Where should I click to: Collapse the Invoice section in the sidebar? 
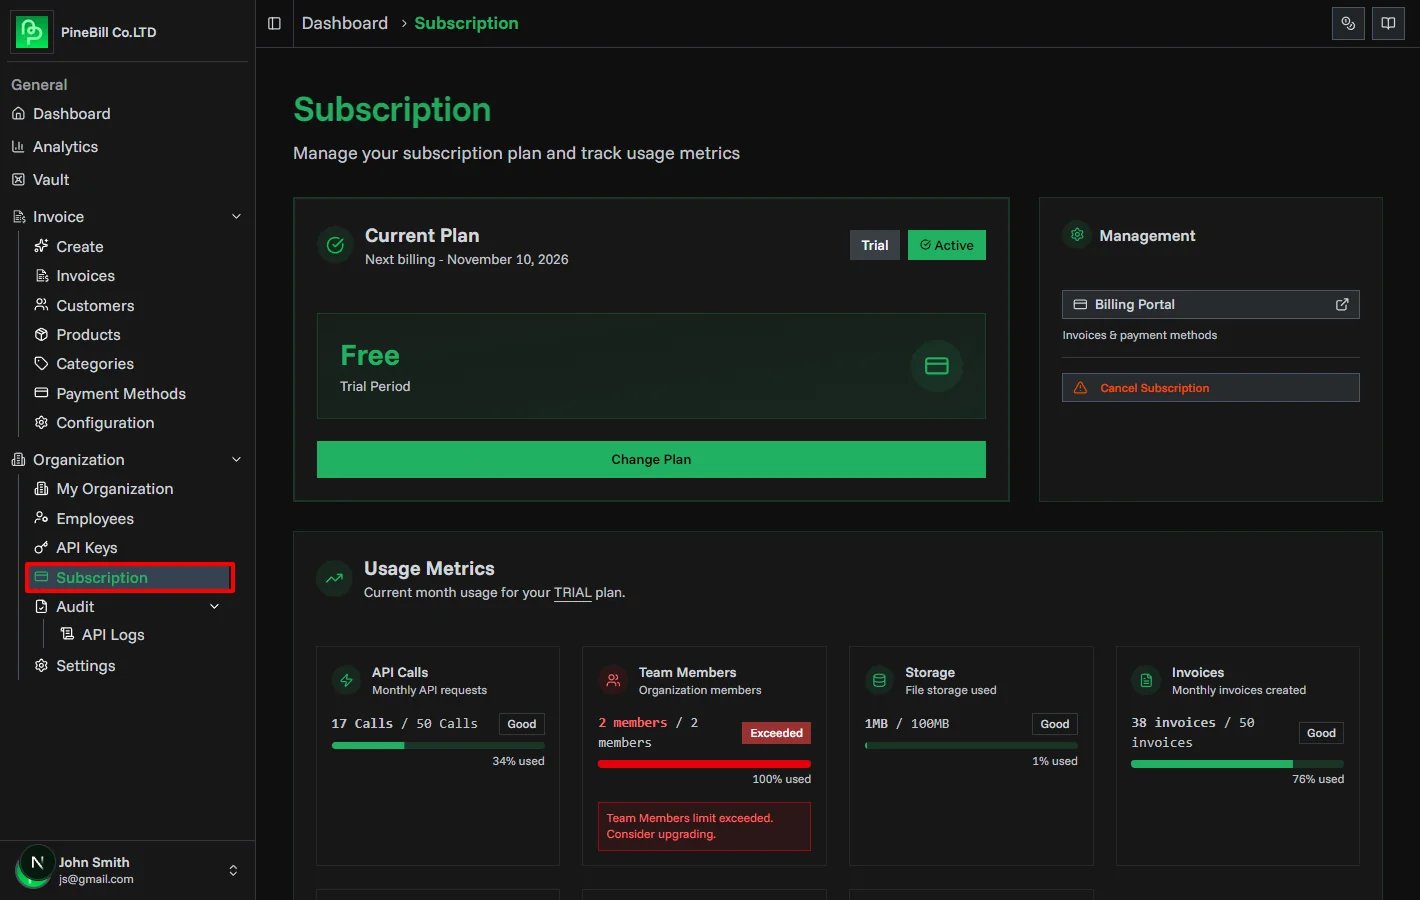[236, 216]
